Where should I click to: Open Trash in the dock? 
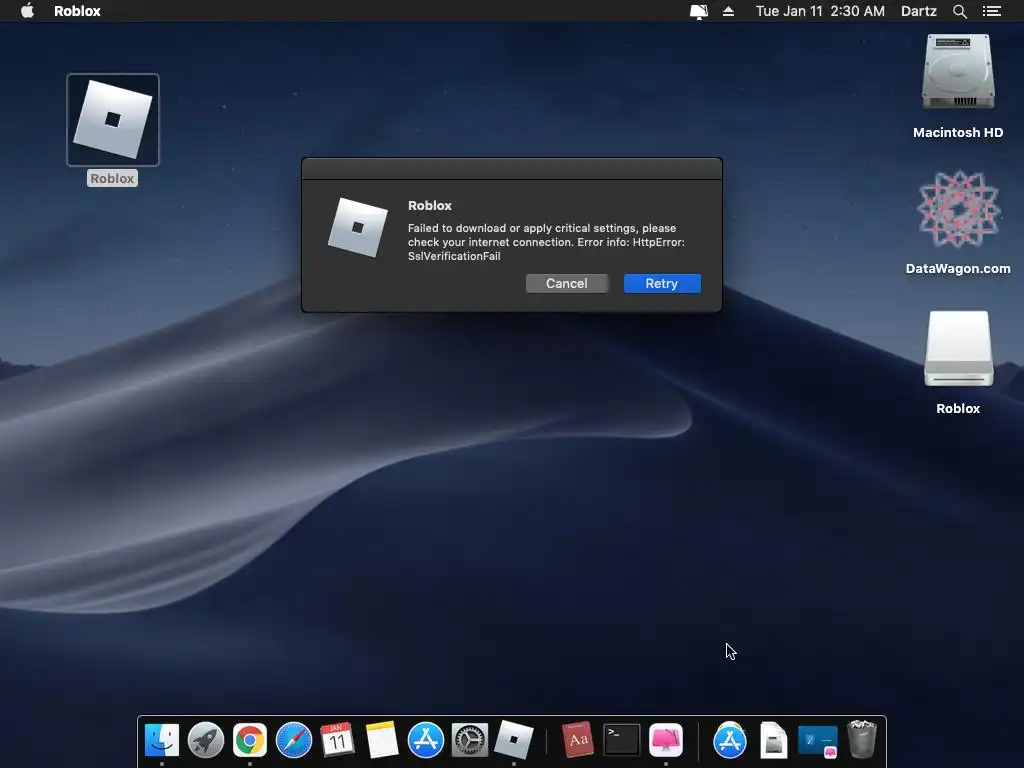pos(861,739)
